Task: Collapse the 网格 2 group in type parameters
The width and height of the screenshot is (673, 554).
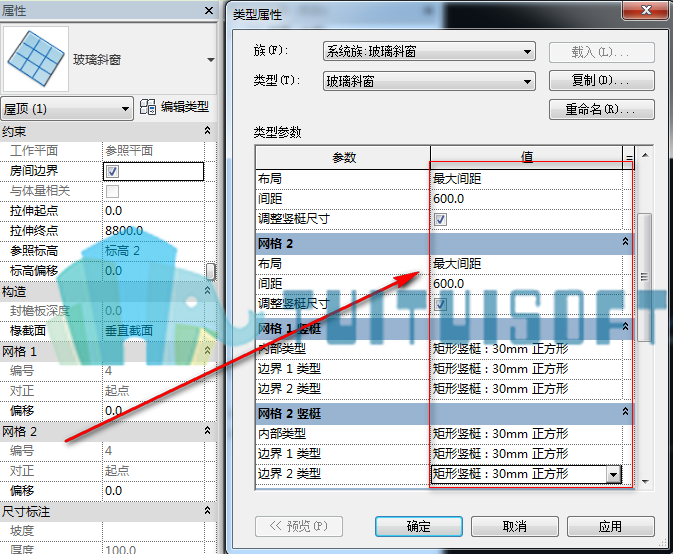Action: pos(625,242)
